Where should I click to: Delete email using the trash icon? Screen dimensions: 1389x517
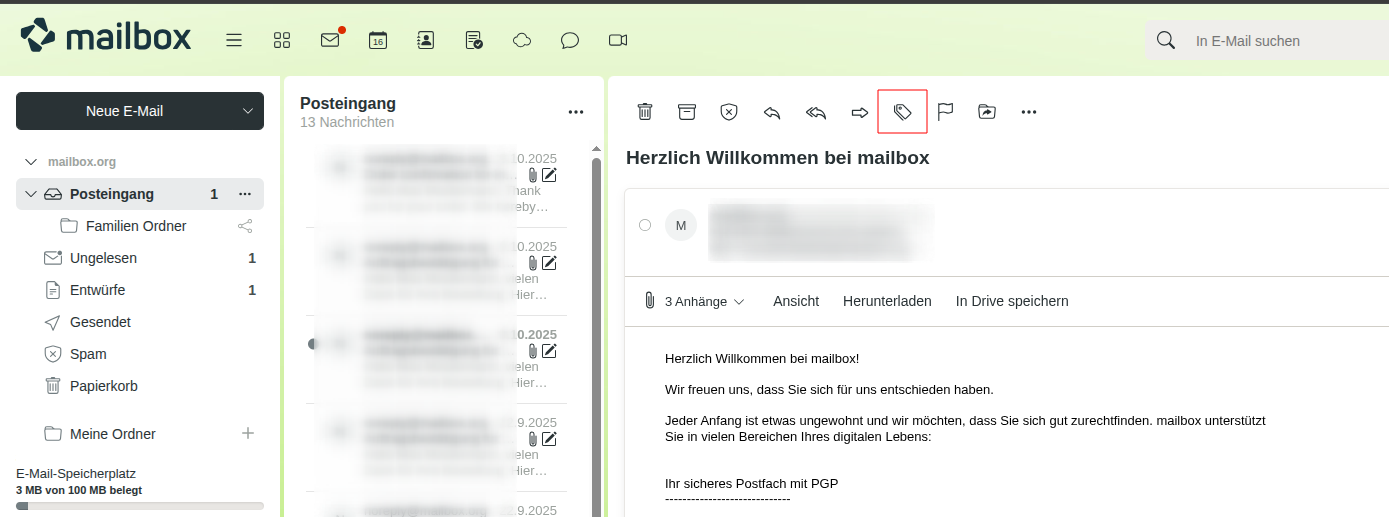click(x=645, y=112)
